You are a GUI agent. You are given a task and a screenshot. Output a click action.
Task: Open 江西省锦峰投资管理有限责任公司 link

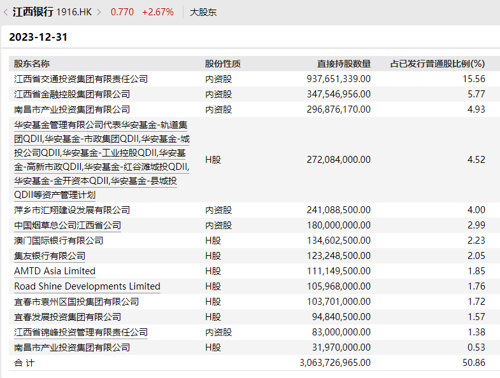coord(81,332)
